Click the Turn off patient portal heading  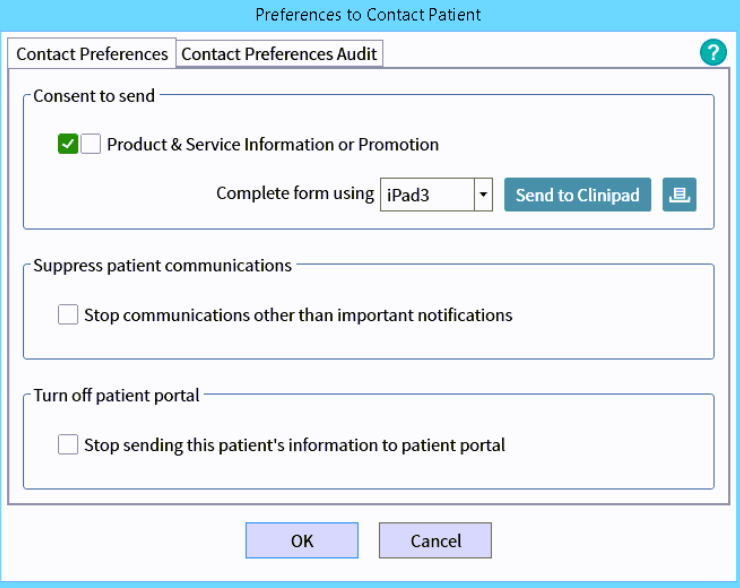(117, 395)
